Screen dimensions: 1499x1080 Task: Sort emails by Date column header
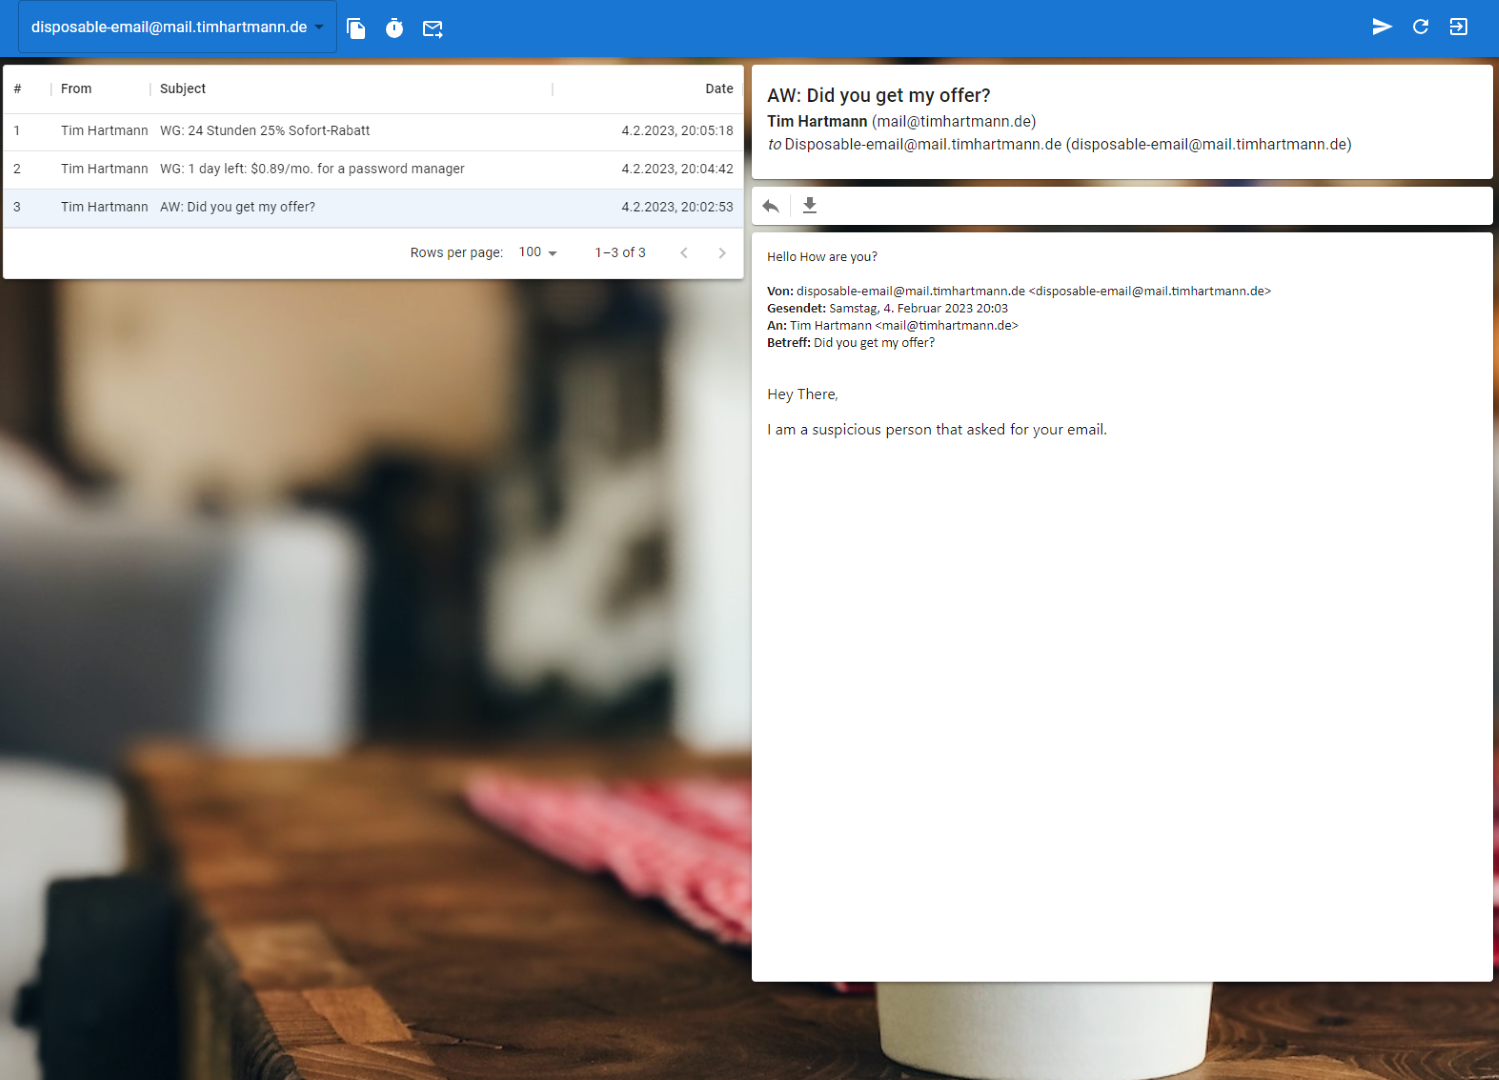point(719,89)
